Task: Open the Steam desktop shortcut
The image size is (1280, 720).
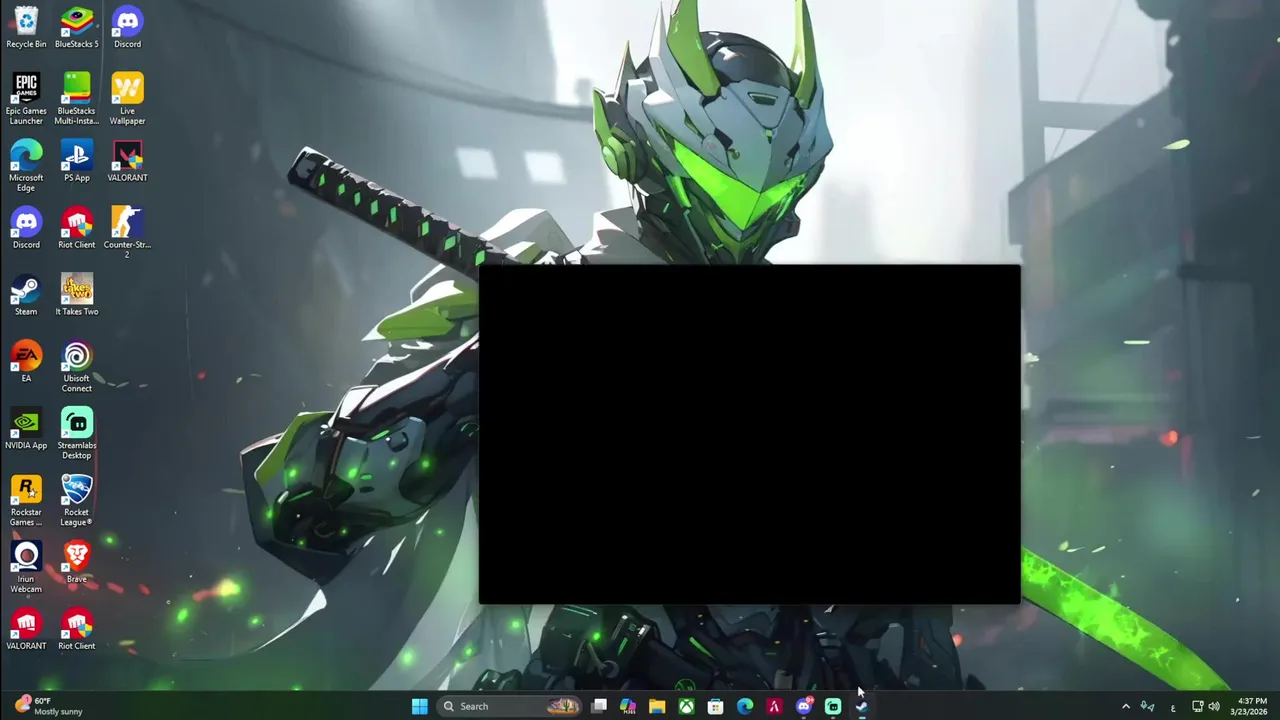Action: click(x=26, y=295)
